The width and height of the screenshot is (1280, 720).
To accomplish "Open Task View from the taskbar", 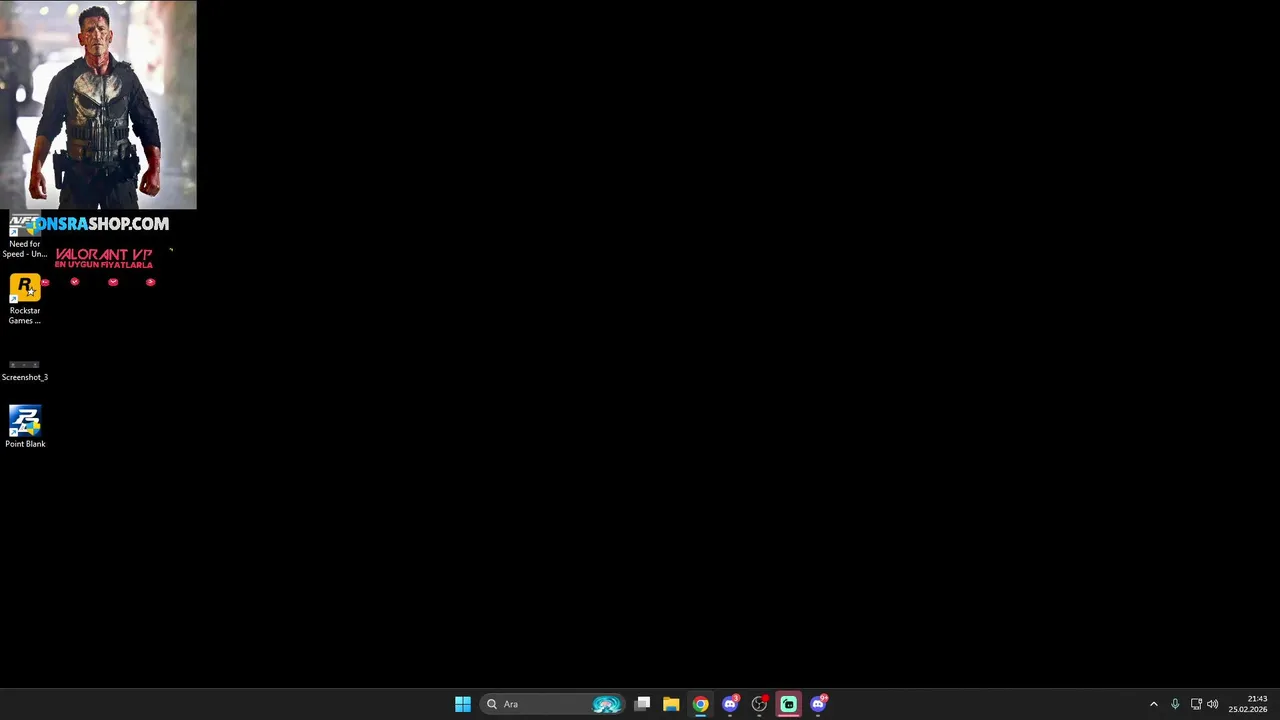I will point(642,704).
